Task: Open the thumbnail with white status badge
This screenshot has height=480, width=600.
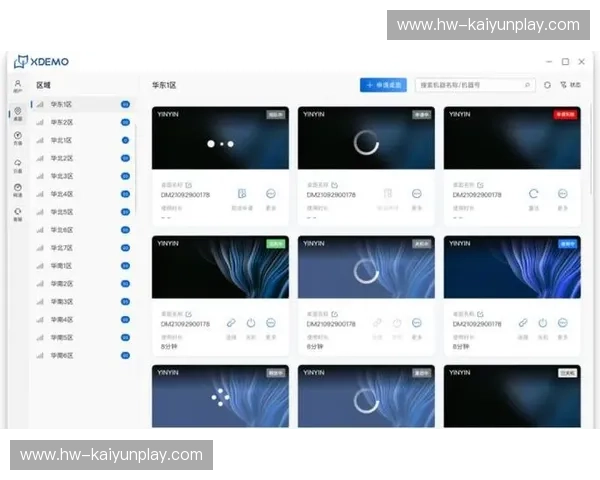Action: pyautogui.click(x=512, y=396)
